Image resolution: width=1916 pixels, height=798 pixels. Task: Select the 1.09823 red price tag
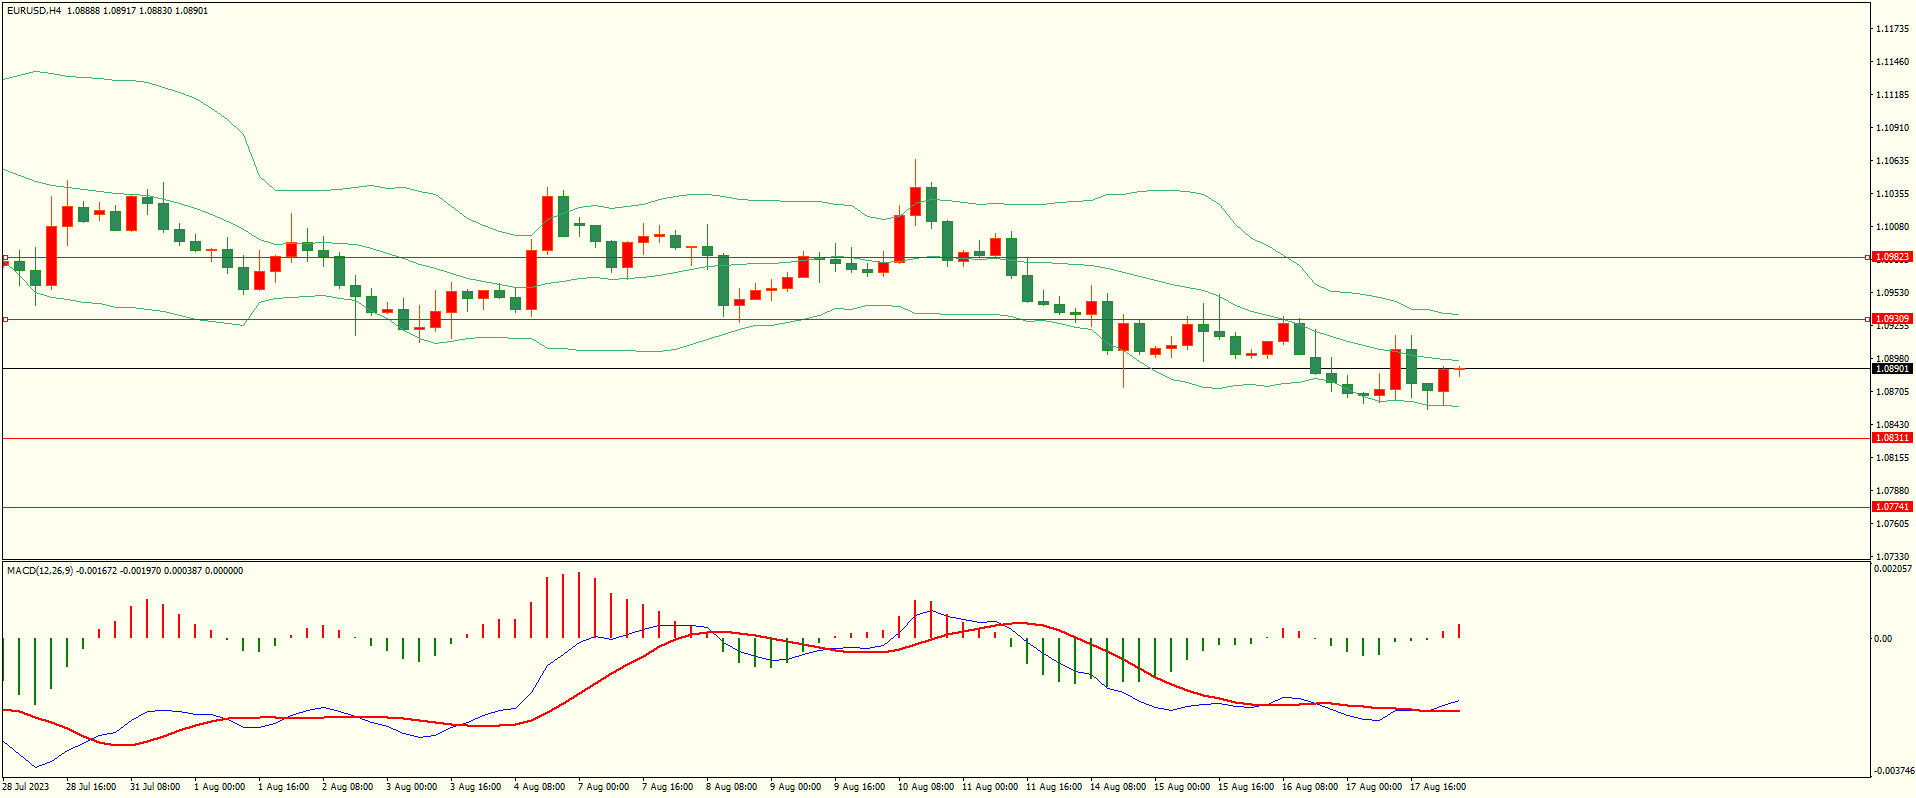1891,257
